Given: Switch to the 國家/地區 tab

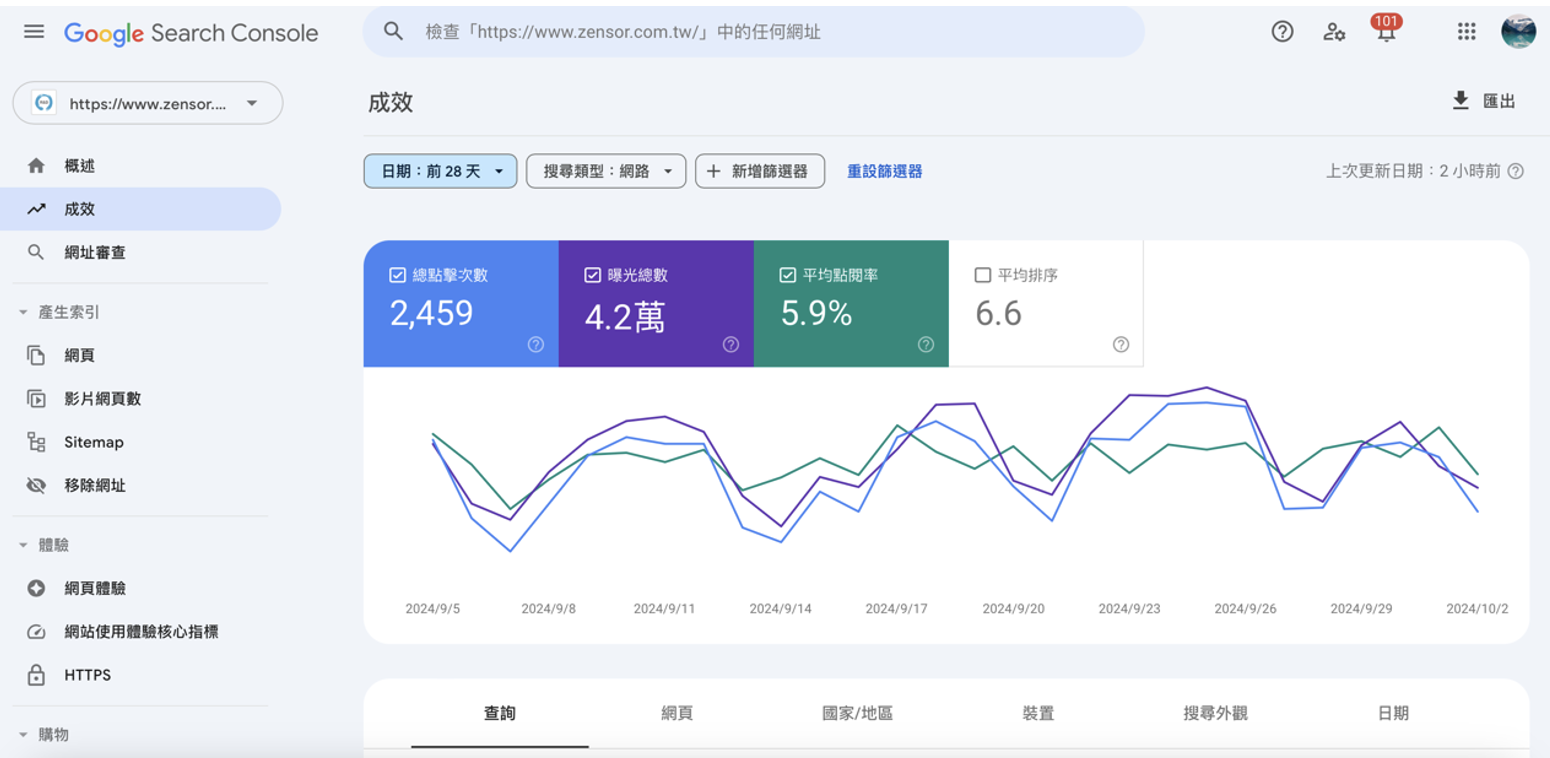Looking at the screenshot, I should (857, 713).
